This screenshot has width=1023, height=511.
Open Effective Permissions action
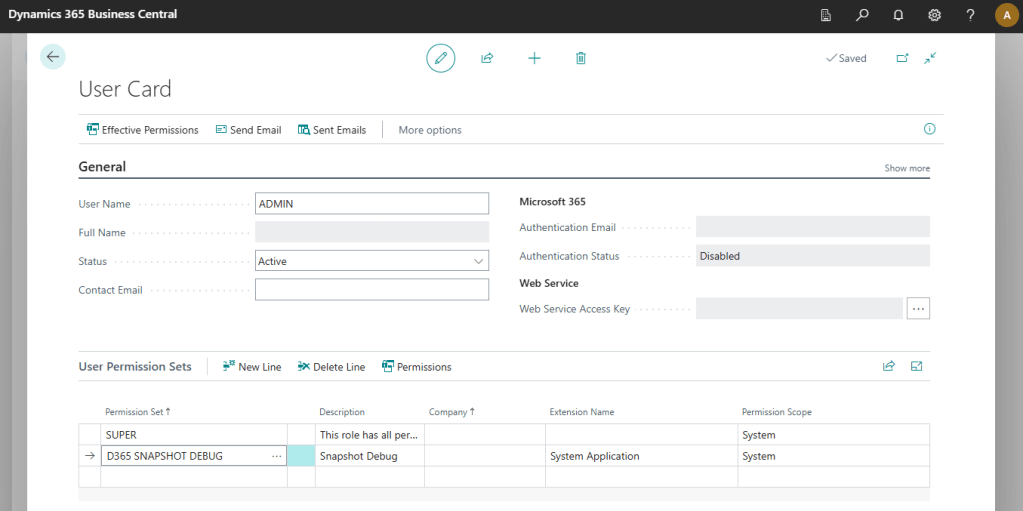143,130
